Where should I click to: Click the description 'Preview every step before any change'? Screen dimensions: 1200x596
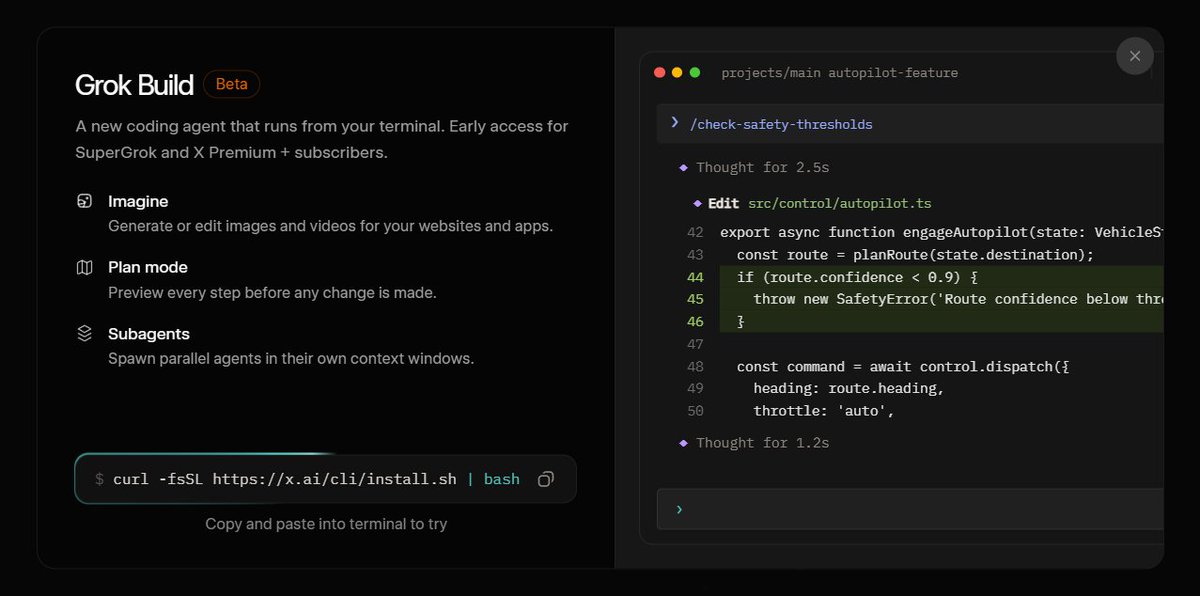(x=272, y=293)
